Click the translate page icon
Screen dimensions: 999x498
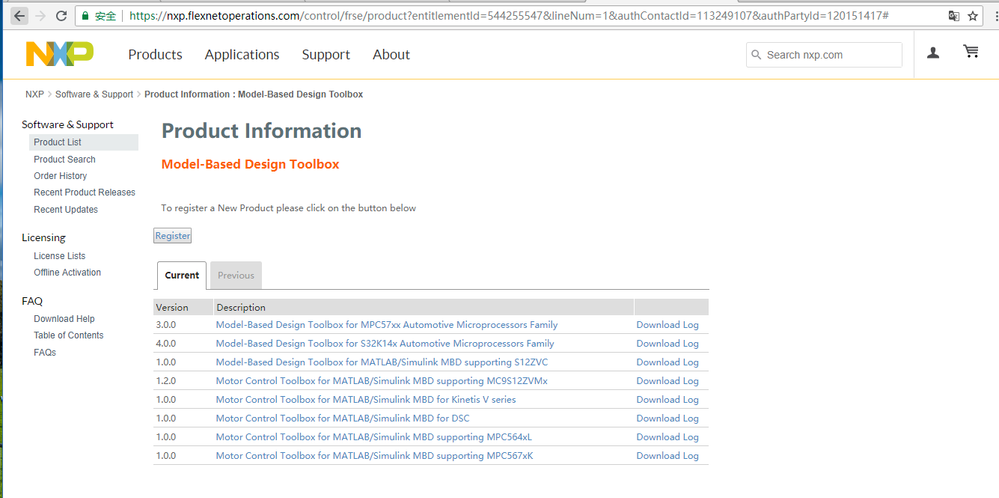(954, 16)
